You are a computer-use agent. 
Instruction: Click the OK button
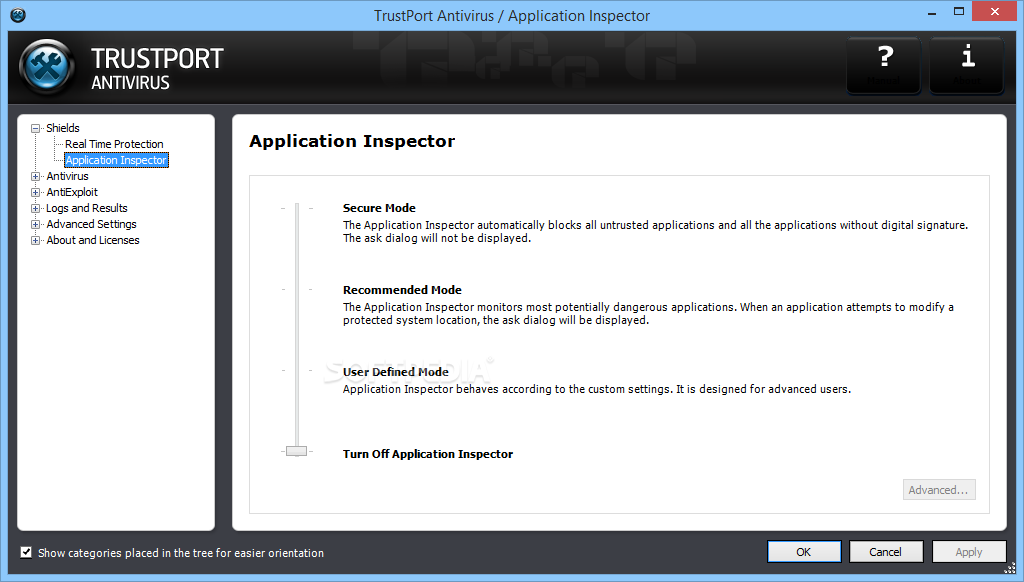pos(804,552)
